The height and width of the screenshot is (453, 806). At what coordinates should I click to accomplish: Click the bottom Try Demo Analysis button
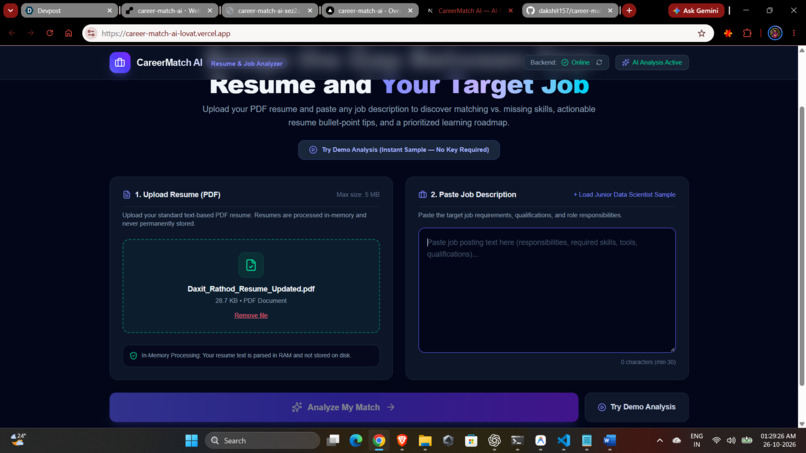(x=636, y=407)
